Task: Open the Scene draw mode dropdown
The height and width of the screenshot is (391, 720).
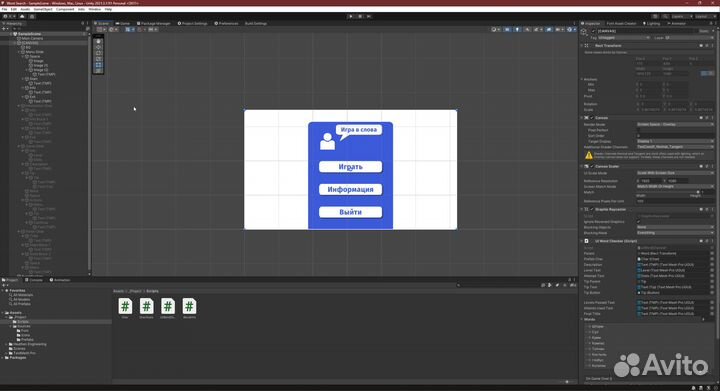Action: click(495, 29)
